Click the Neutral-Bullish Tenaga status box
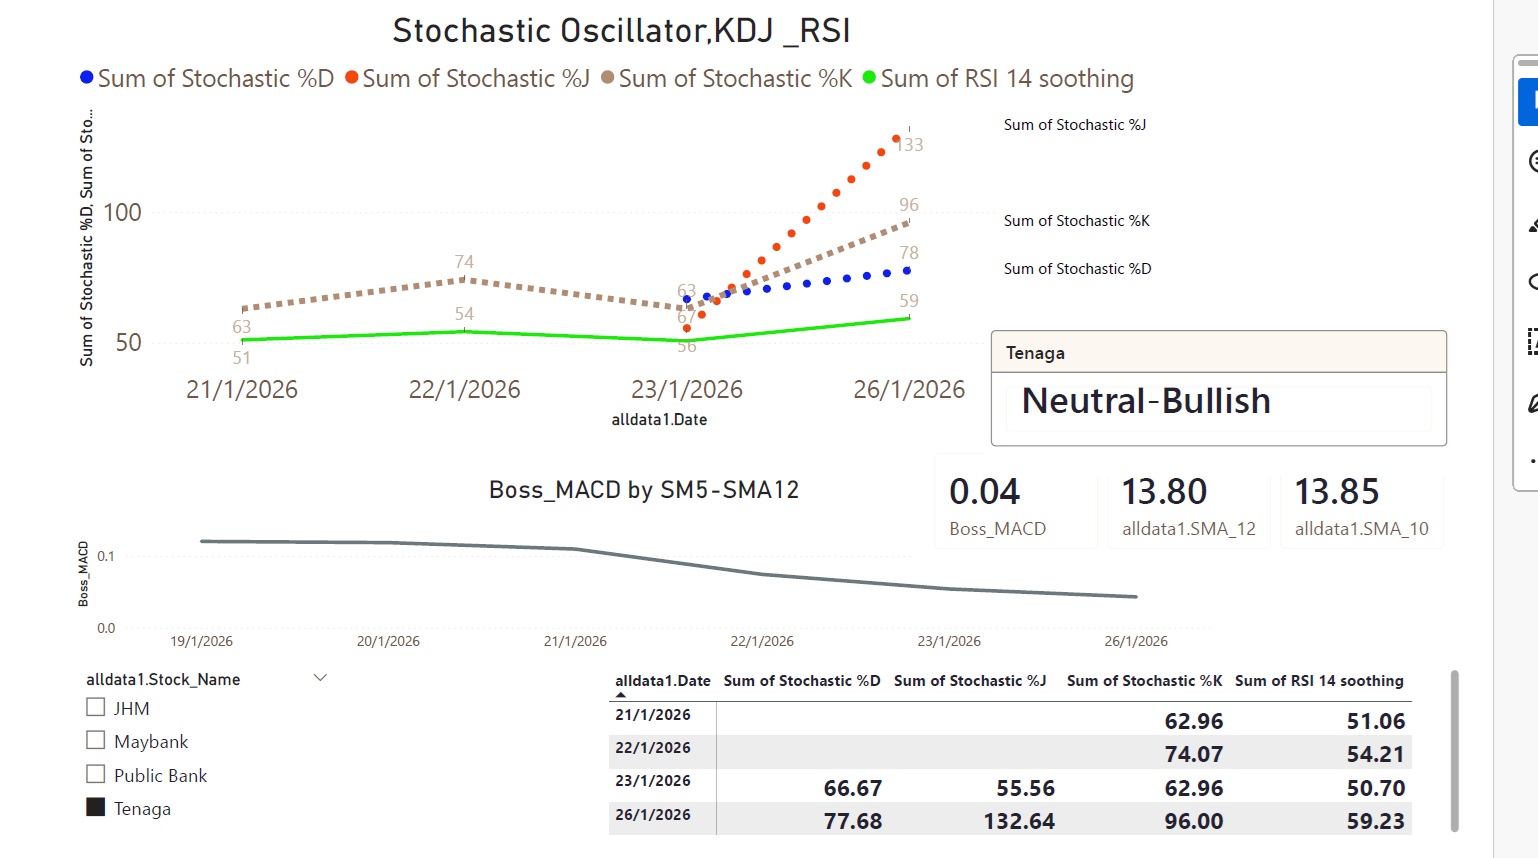Screen dimensions: 1538x858 (1218, 402)
